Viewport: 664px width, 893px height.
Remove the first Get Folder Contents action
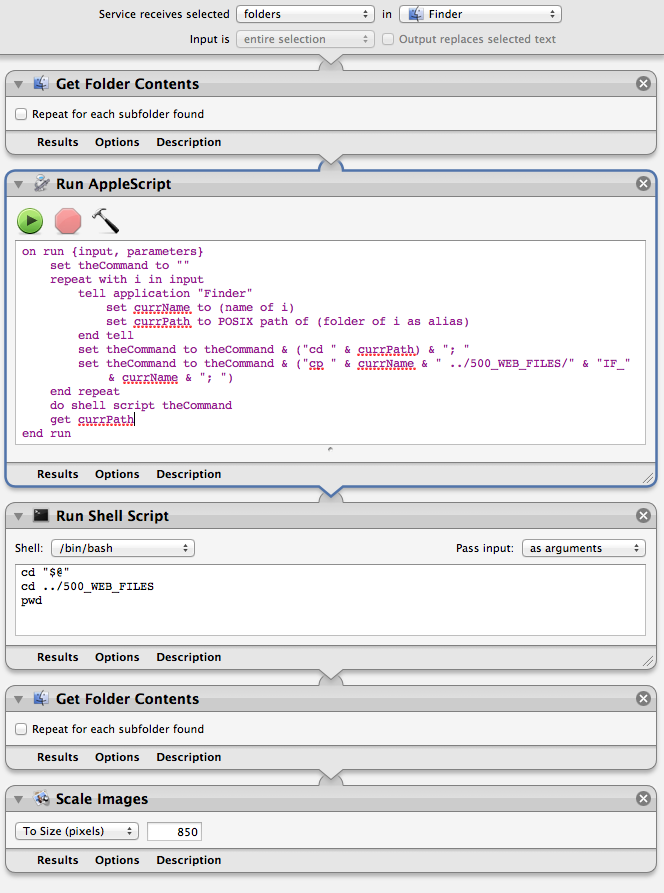point(643,84)
